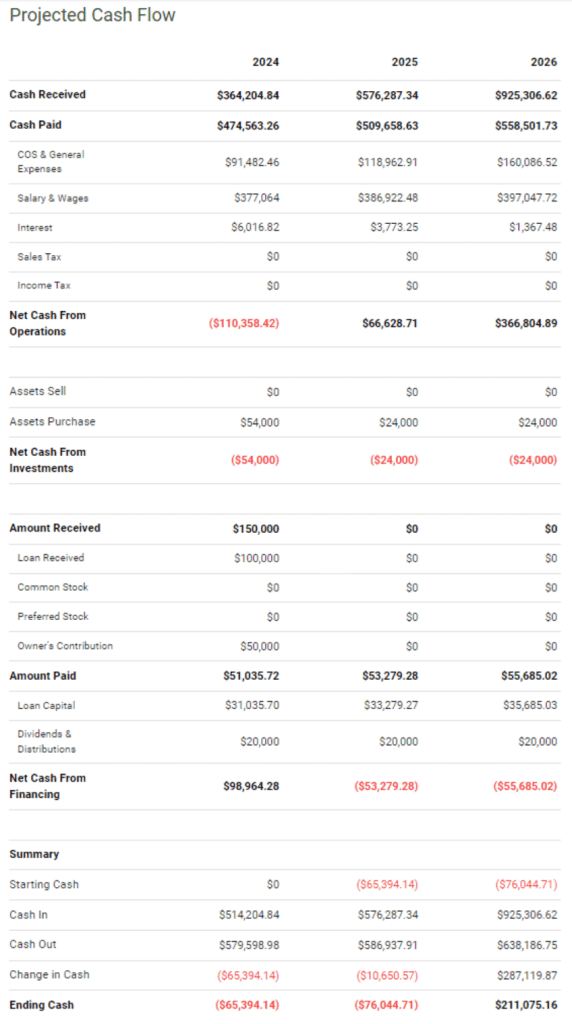Select the 2024 column header
This screenshot has width=572, height=1024.
coord(266,62)
